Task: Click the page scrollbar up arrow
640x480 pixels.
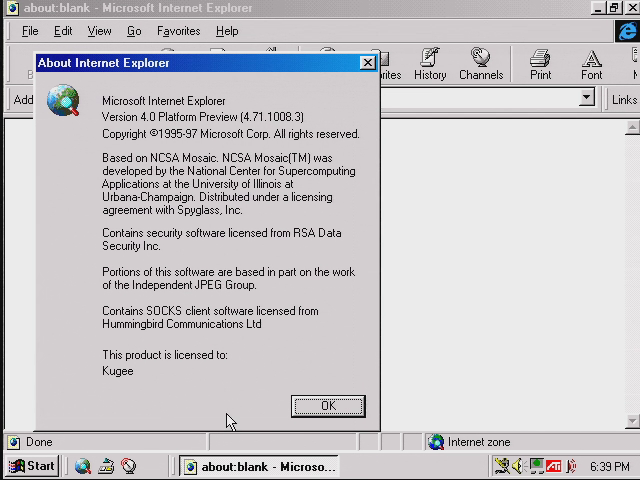Action: (x=632, y=128)
